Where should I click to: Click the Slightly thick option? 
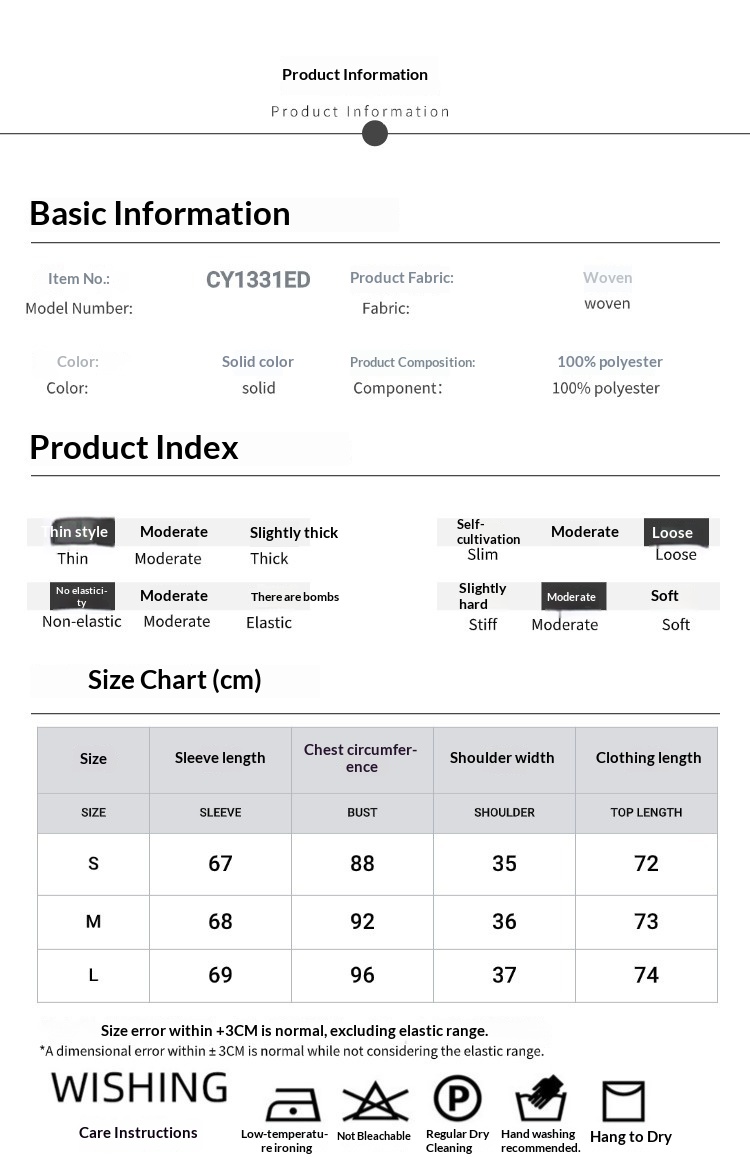coord(294,532)
